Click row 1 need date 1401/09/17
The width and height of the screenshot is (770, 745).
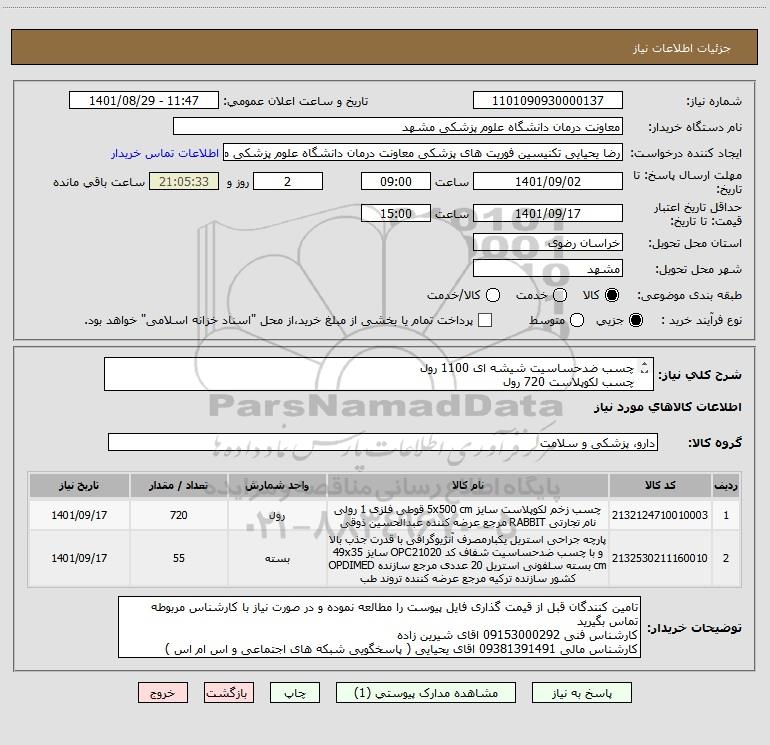[x=79, y=515]
